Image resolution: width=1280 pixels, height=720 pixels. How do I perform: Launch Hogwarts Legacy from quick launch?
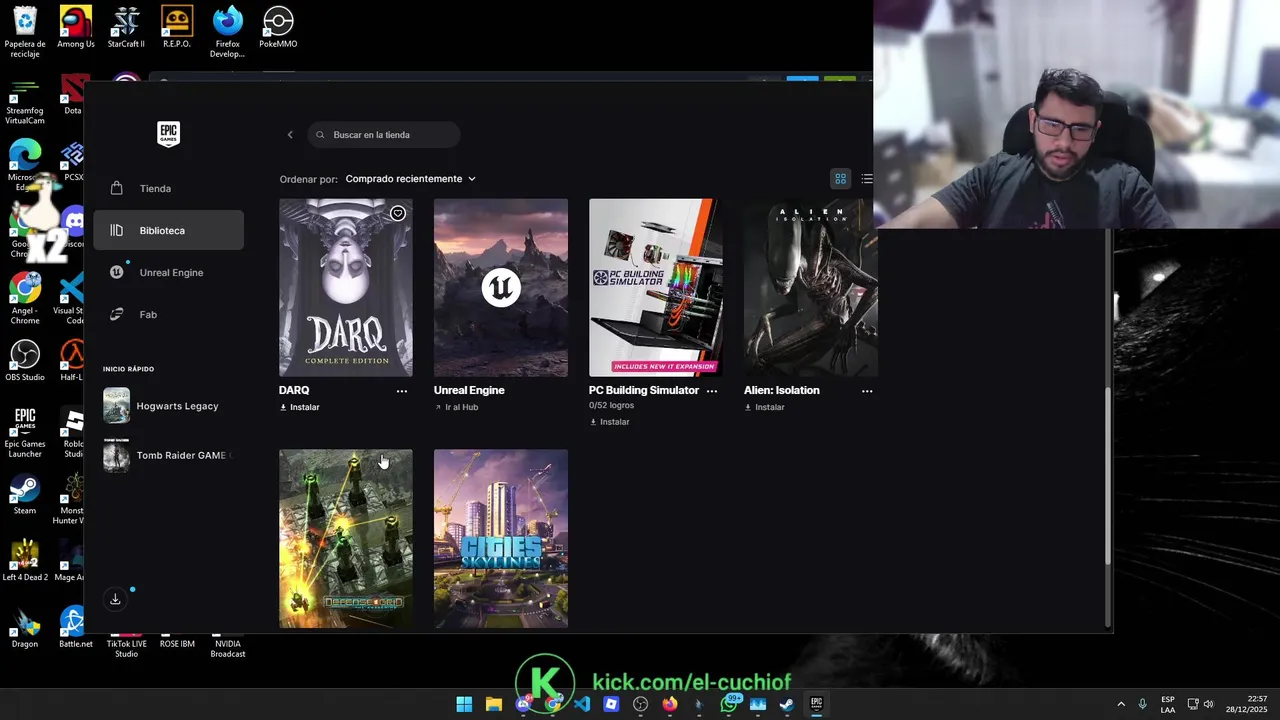168,406
